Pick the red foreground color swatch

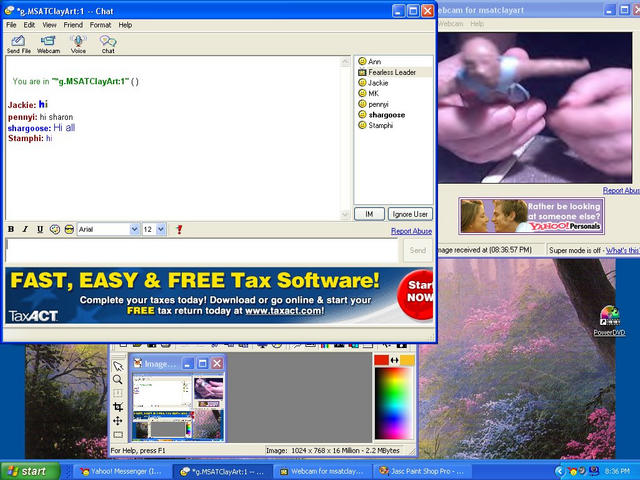point(381,360)
